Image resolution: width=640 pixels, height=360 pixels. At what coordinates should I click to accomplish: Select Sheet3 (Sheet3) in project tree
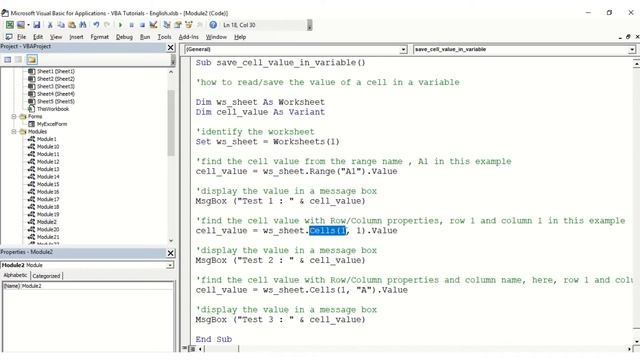(x=56, y=87)
